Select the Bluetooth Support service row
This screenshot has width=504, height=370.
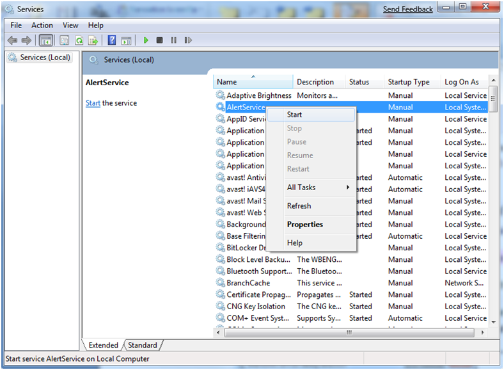pos(351,271)
